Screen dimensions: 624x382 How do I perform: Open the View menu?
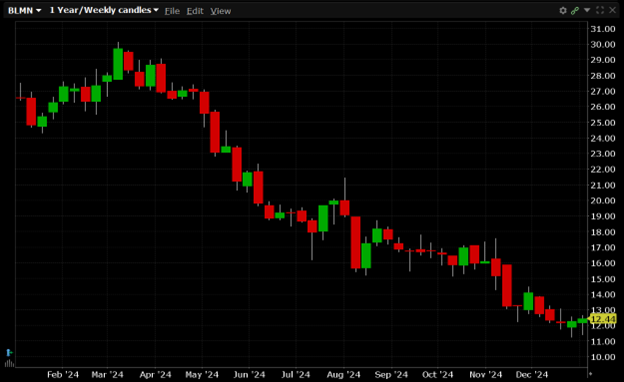click(220, 11)
